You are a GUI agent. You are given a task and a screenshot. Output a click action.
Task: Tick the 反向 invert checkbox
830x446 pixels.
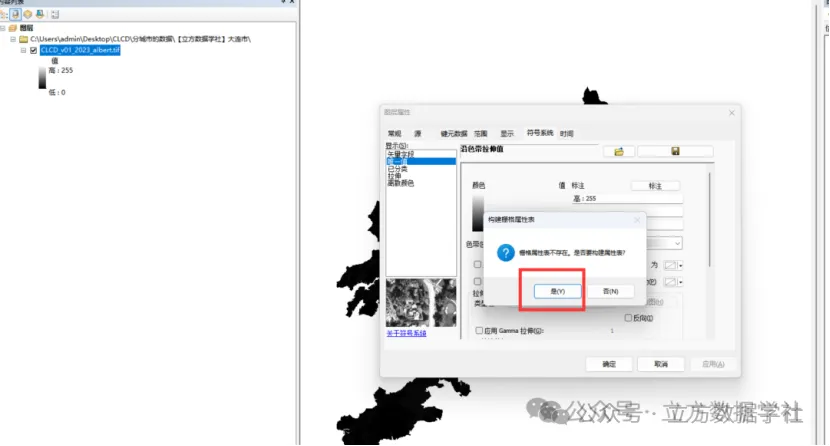(628, 318)
